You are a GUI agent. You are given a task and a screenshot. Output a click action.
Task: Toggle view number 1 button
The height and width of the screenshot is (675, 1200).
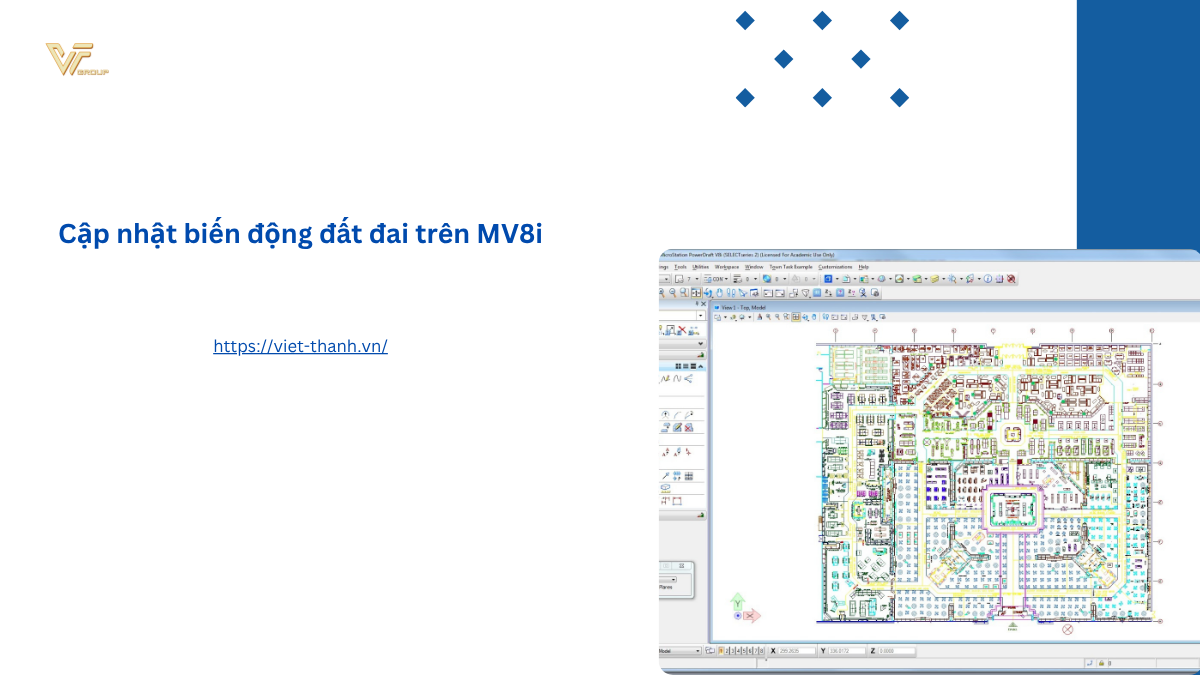click(719, 651)
